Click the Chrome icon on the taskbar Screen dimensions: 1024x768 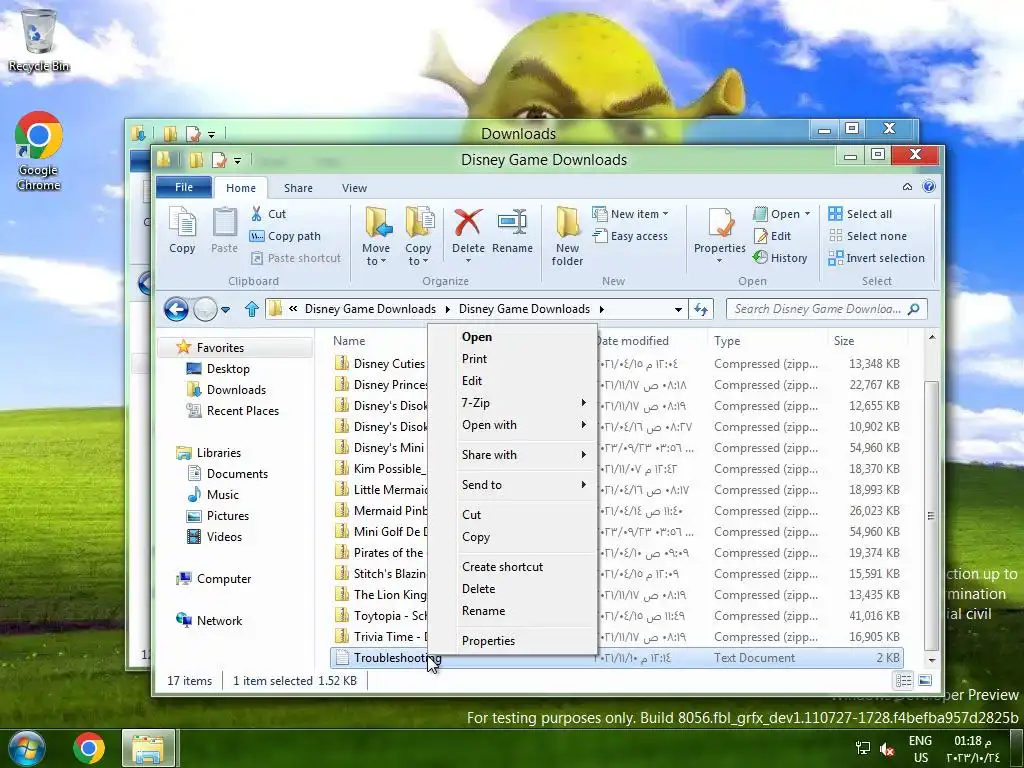tap(89, 748)
